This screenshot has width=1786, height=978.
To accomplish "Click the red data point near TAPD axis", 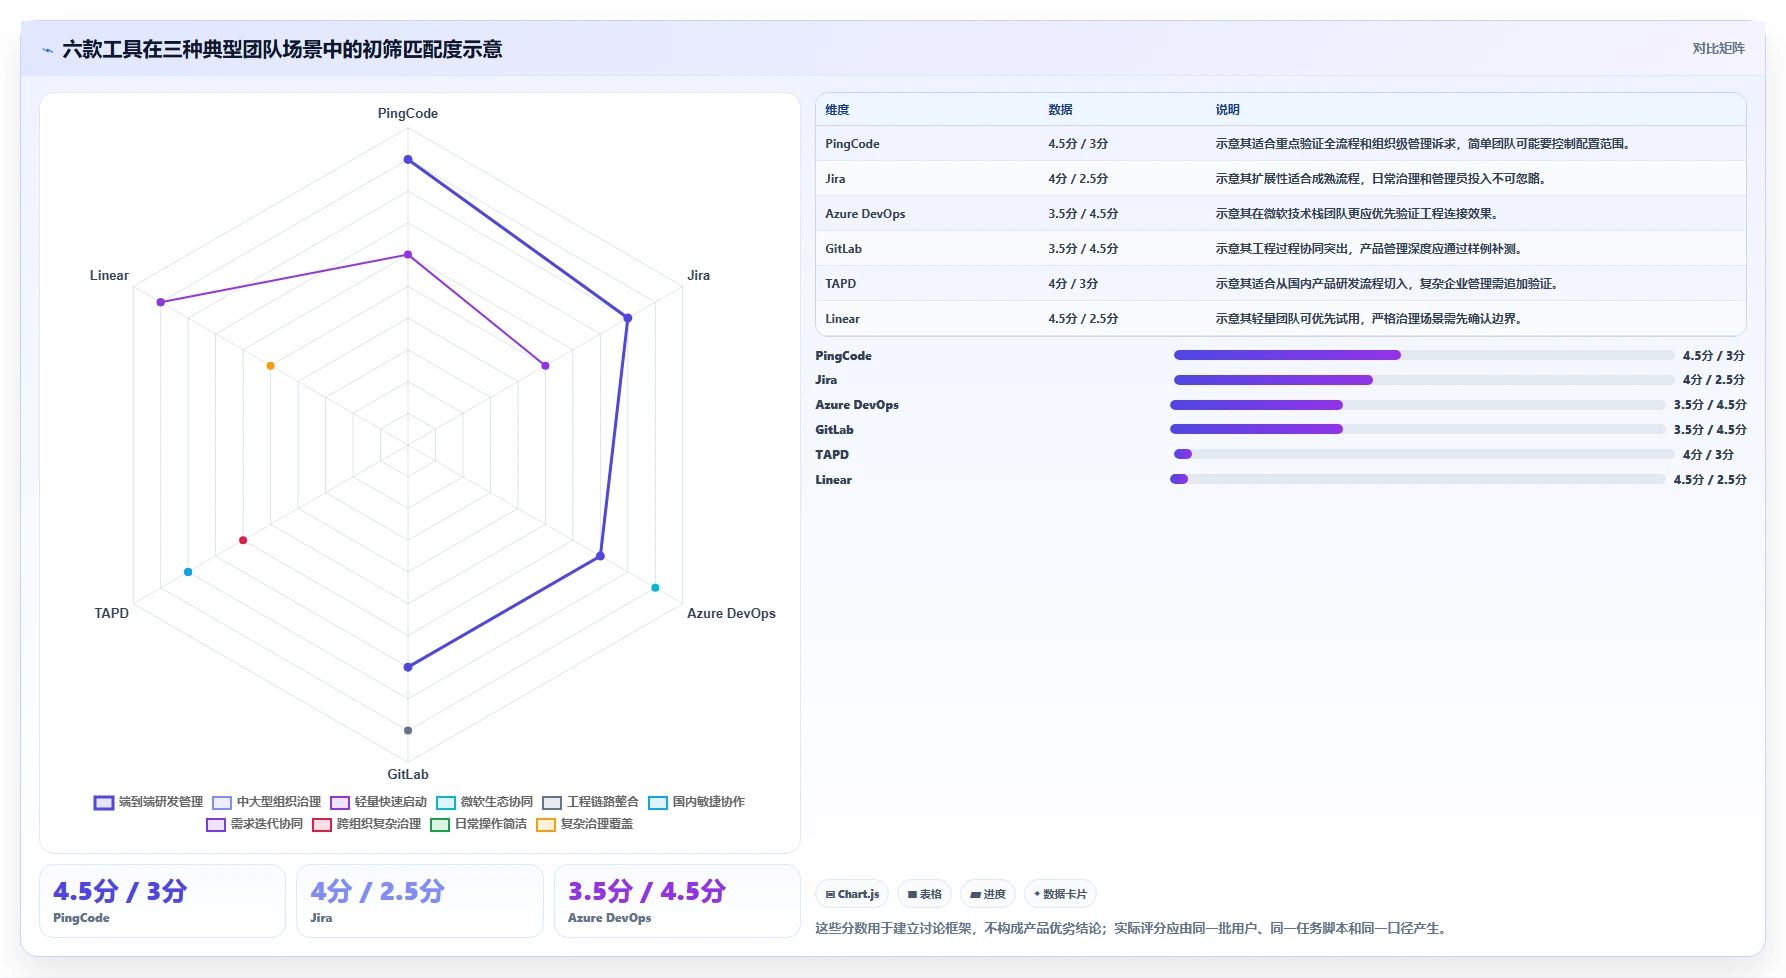I will (x=243, y=540).
